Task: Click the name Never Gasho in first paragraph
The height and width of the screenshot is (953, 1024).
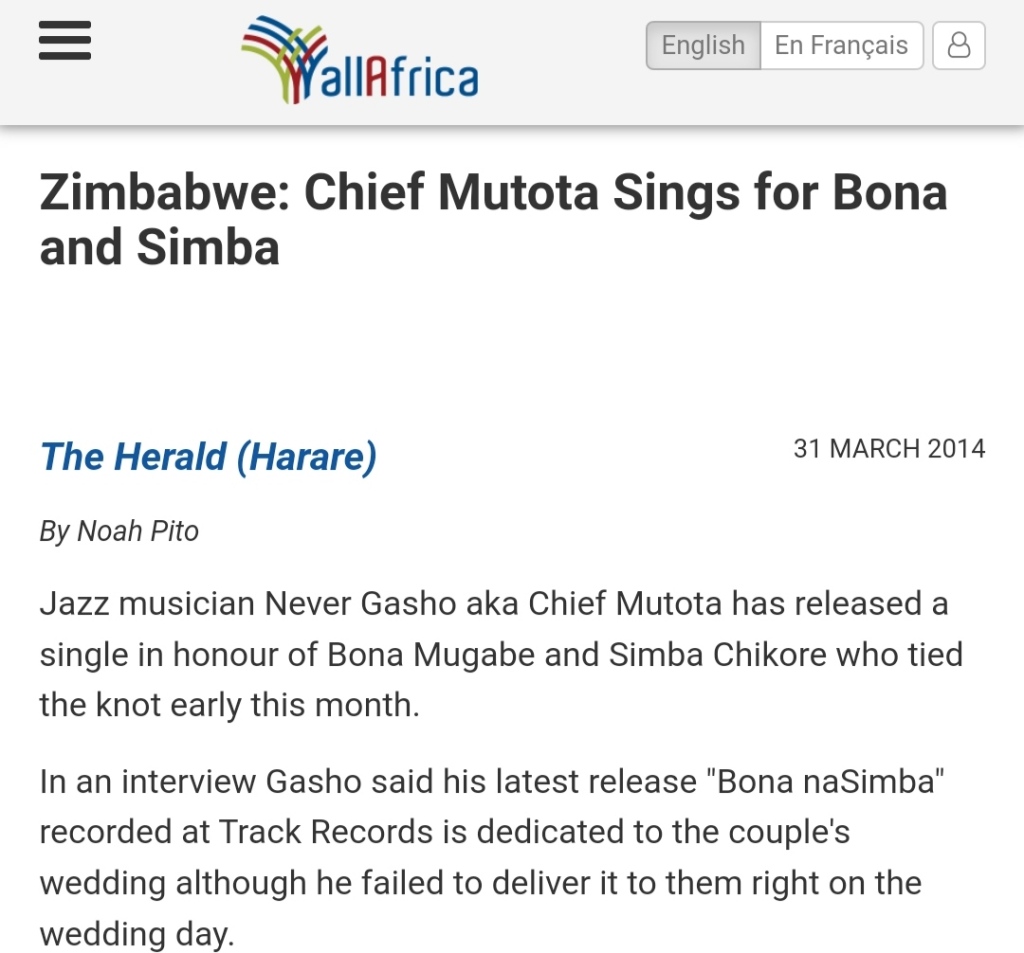Action: [391, 604]
